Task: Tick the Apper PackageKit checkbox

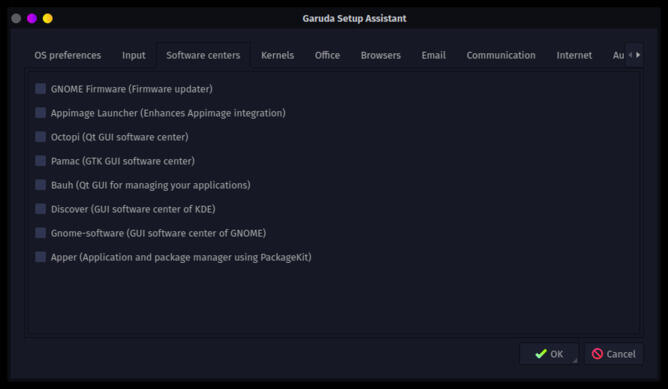Action: tap(40, 257)
